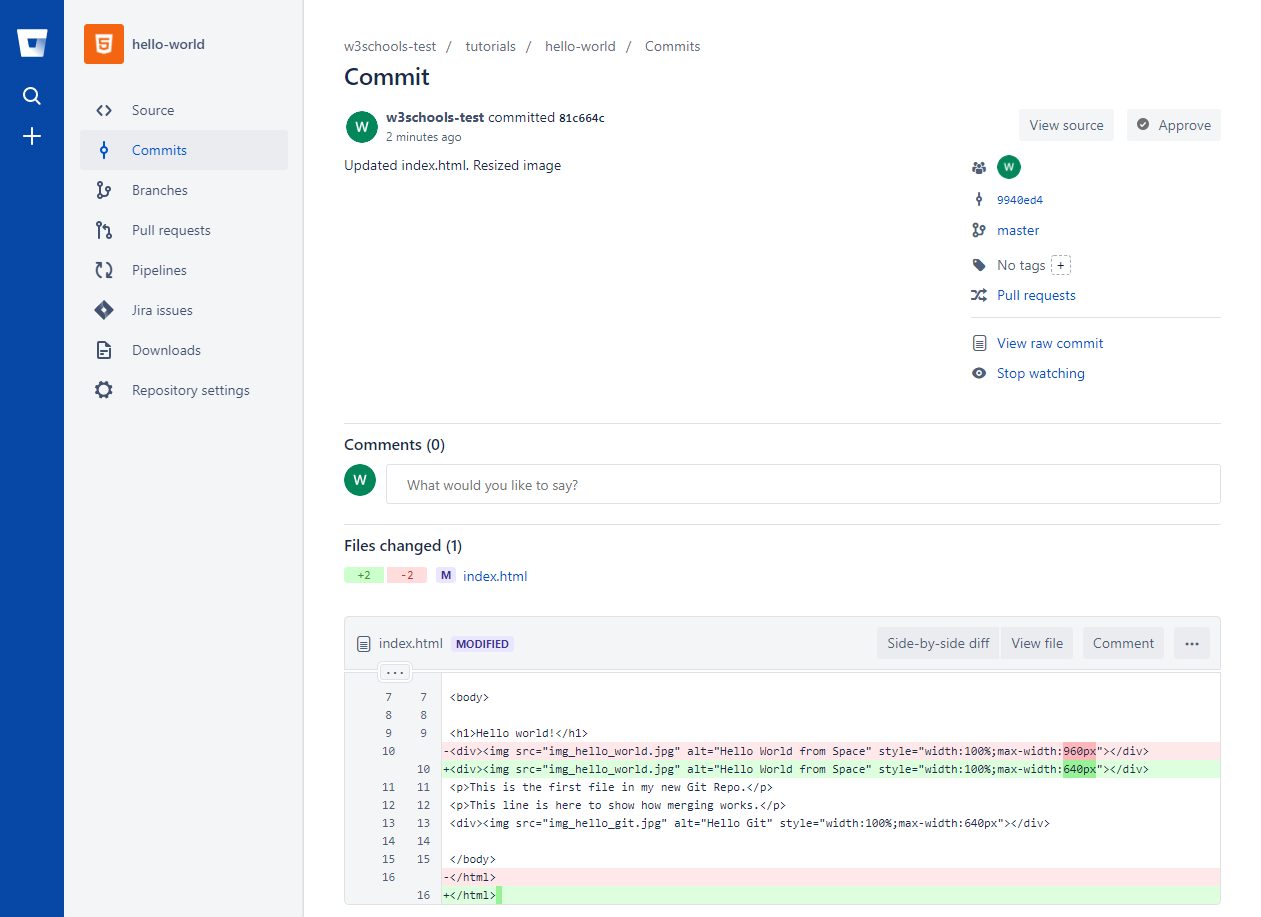Toggle Stop watching for this commit
Viewport: 1261px width, 917px height.
pyautogui.click(x=1040, y=373)
